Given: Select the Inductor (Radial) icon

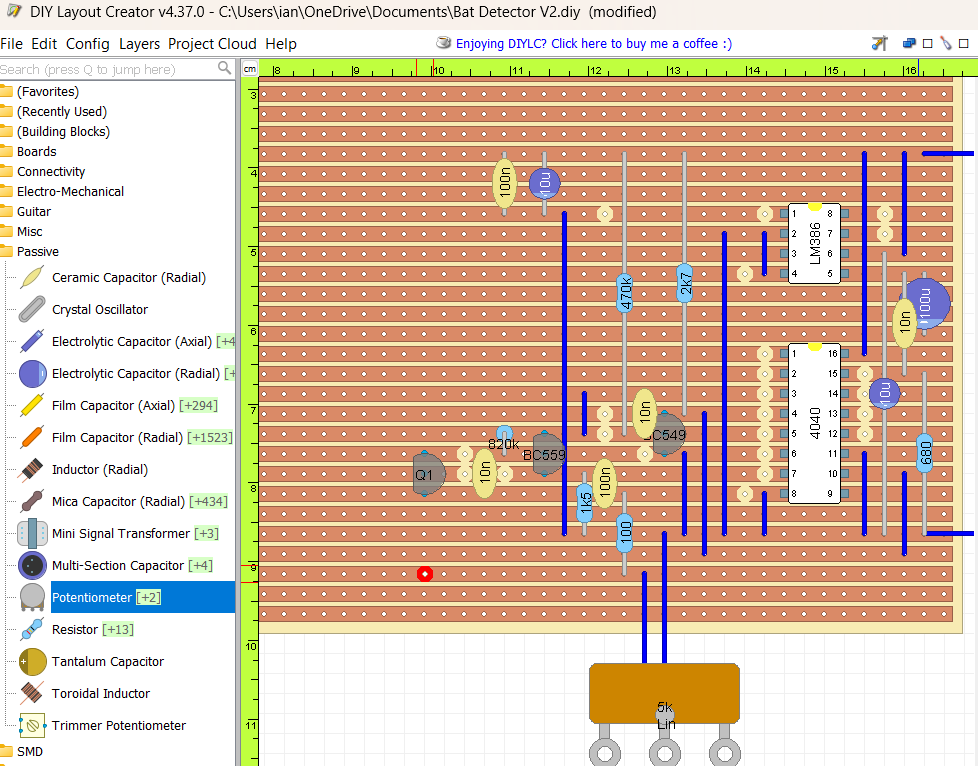Looking at the screenshot, I should [x=32, y=470].
